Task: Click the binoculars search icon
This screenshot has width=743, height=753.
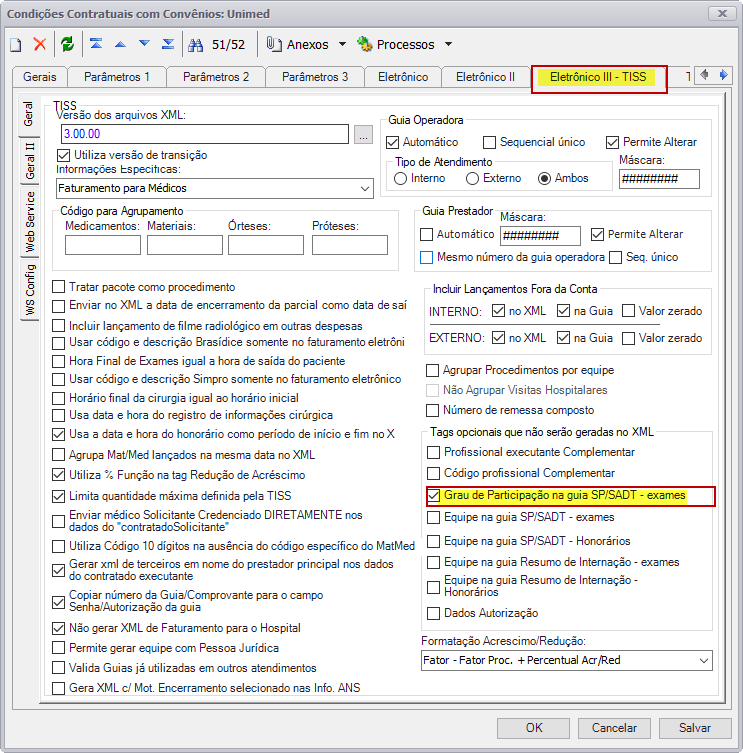Action: tap(195, 45)
